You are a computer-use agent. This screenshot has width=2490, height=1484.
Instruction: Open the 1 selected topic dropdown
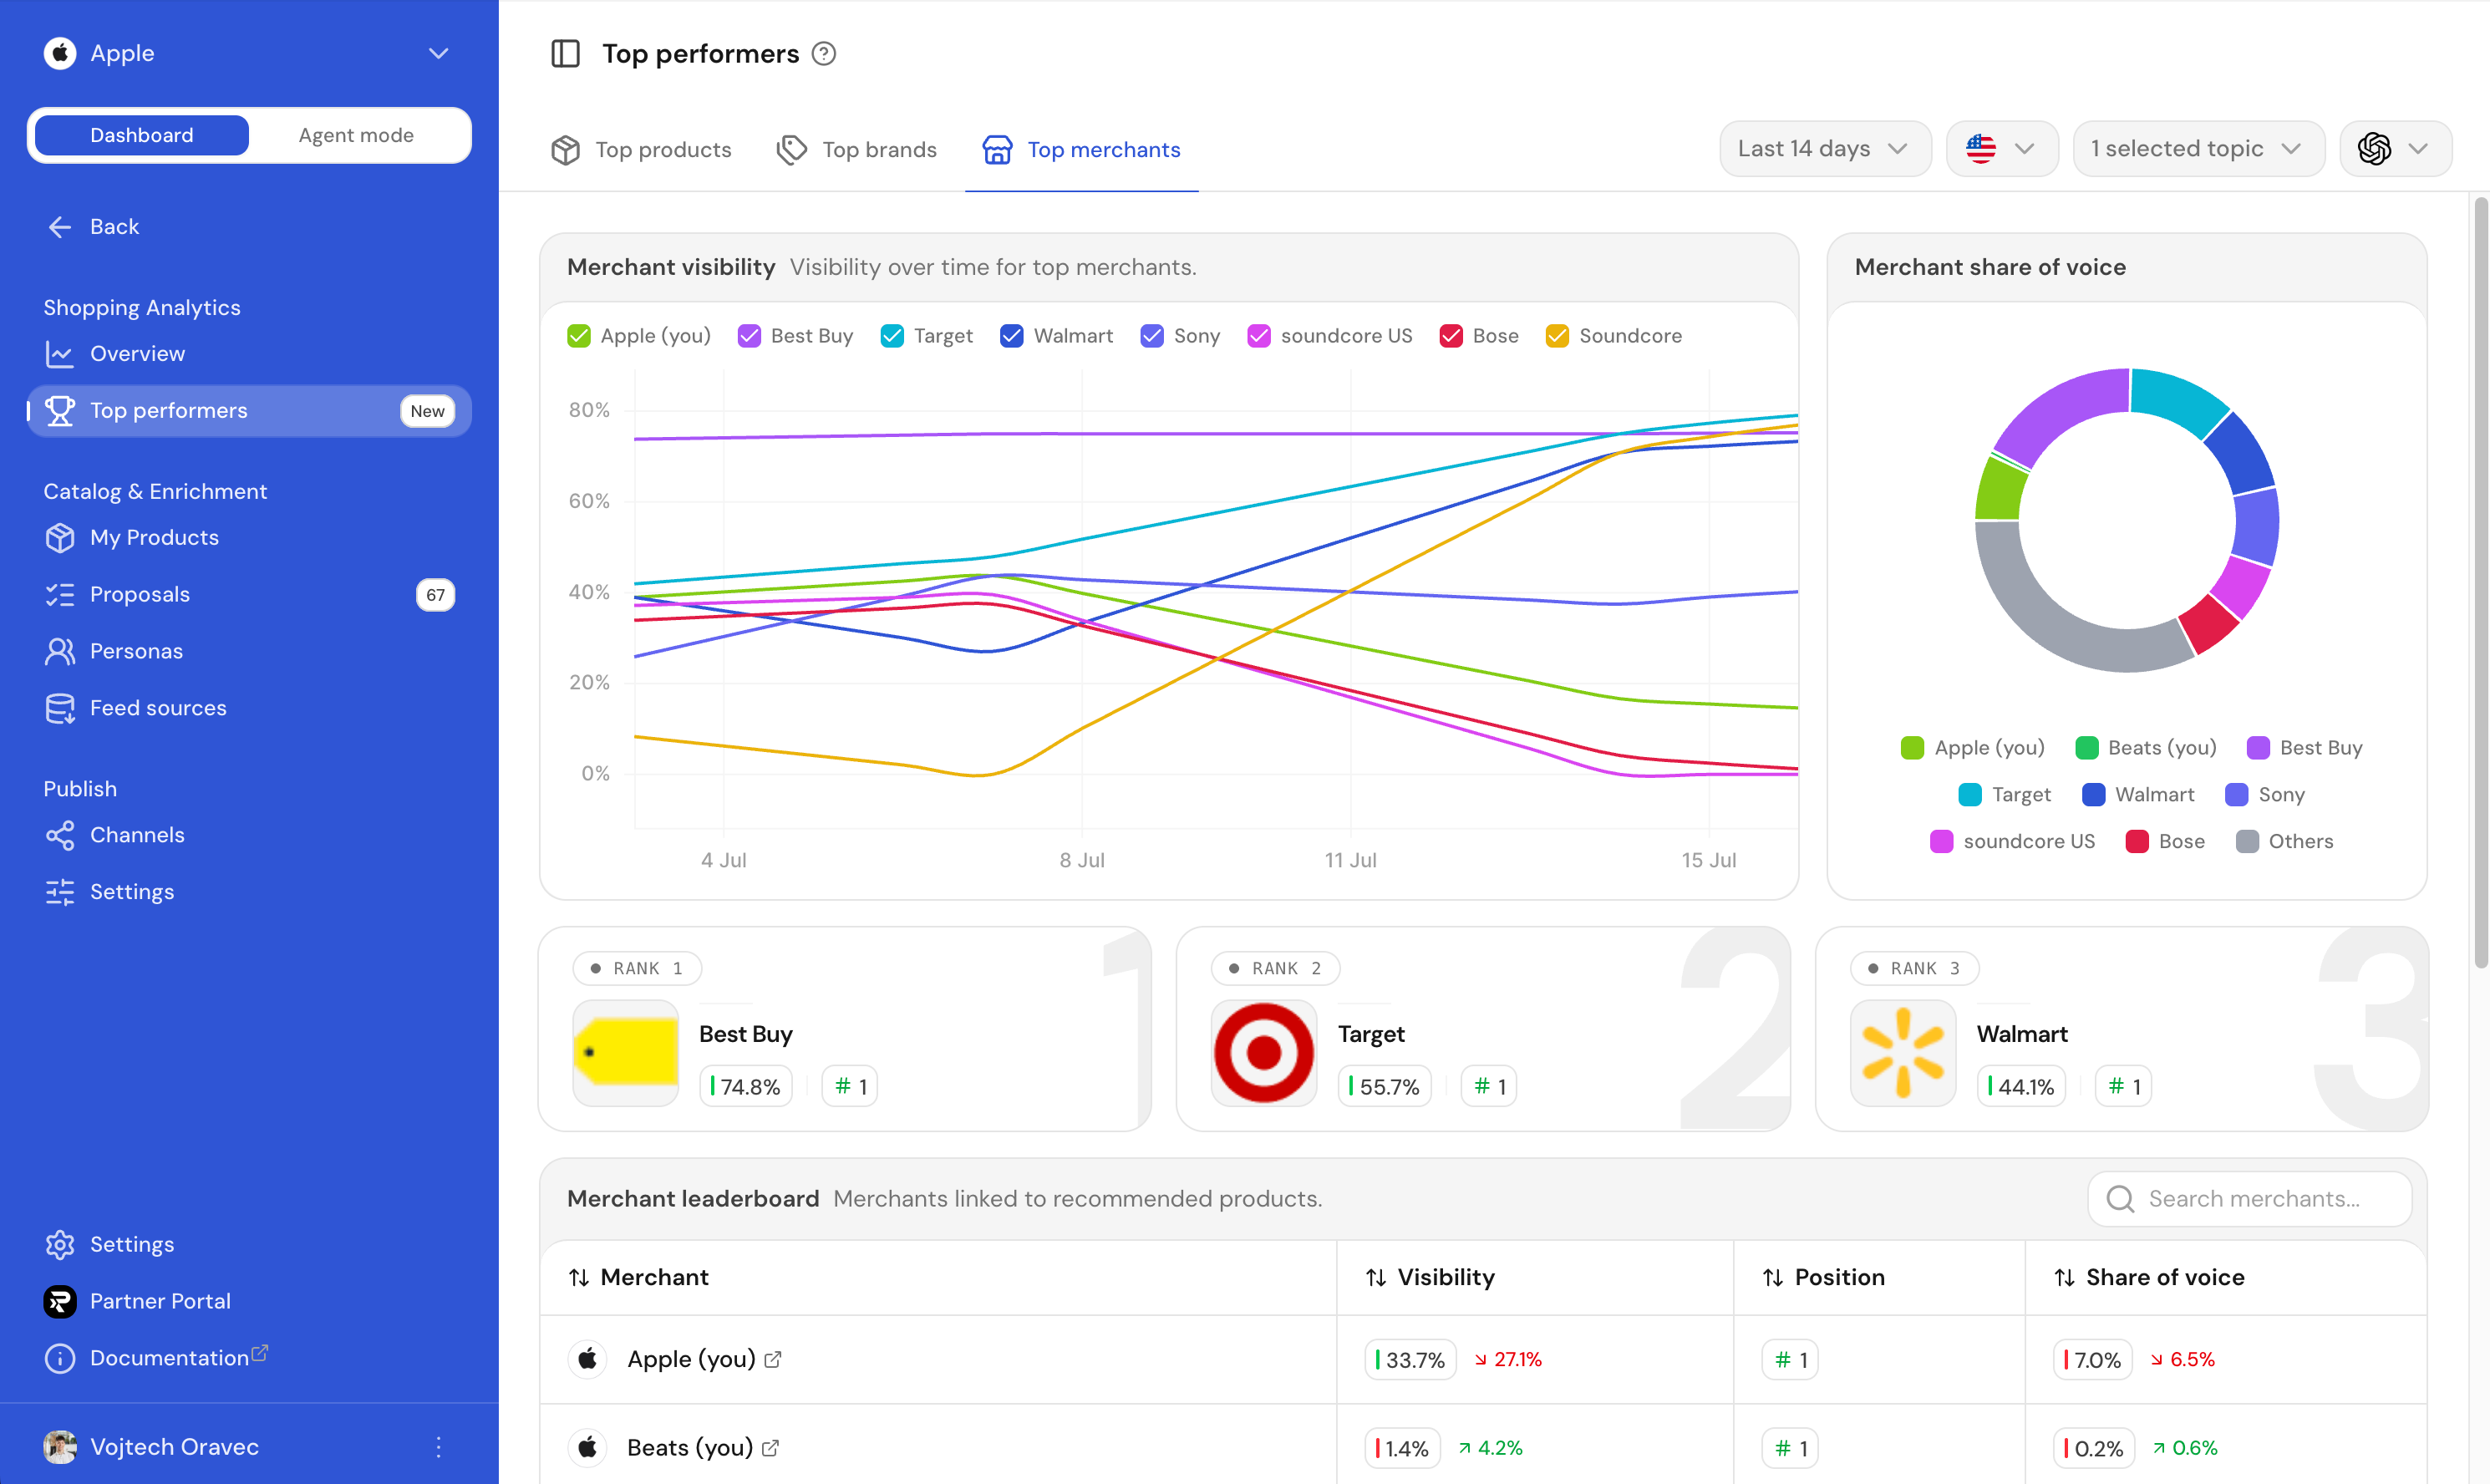(2198, 149)
